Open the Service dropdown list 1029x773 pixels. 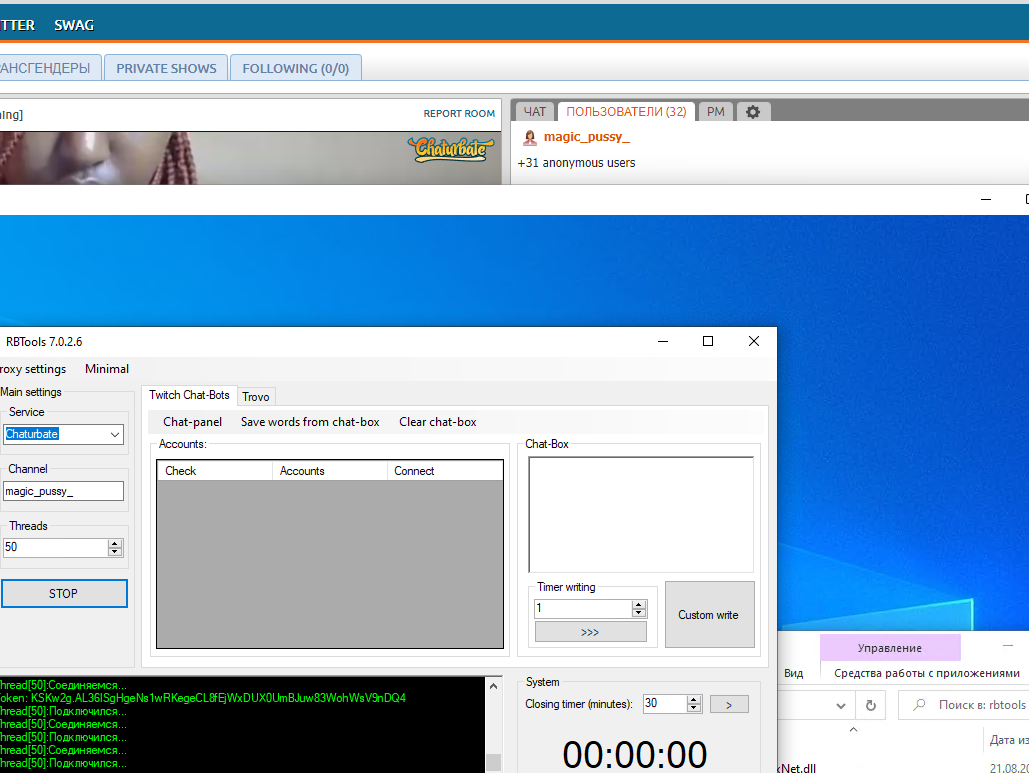tap(115, 434)
